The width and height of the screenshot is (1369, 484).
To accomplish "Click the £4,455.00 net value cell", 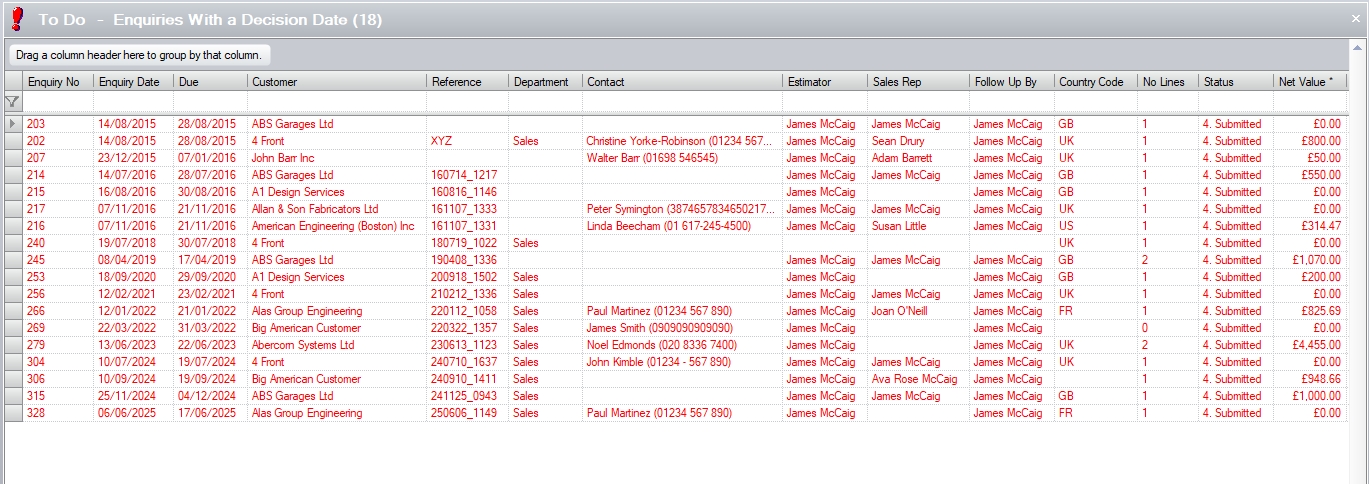I will click(1311, 345).
